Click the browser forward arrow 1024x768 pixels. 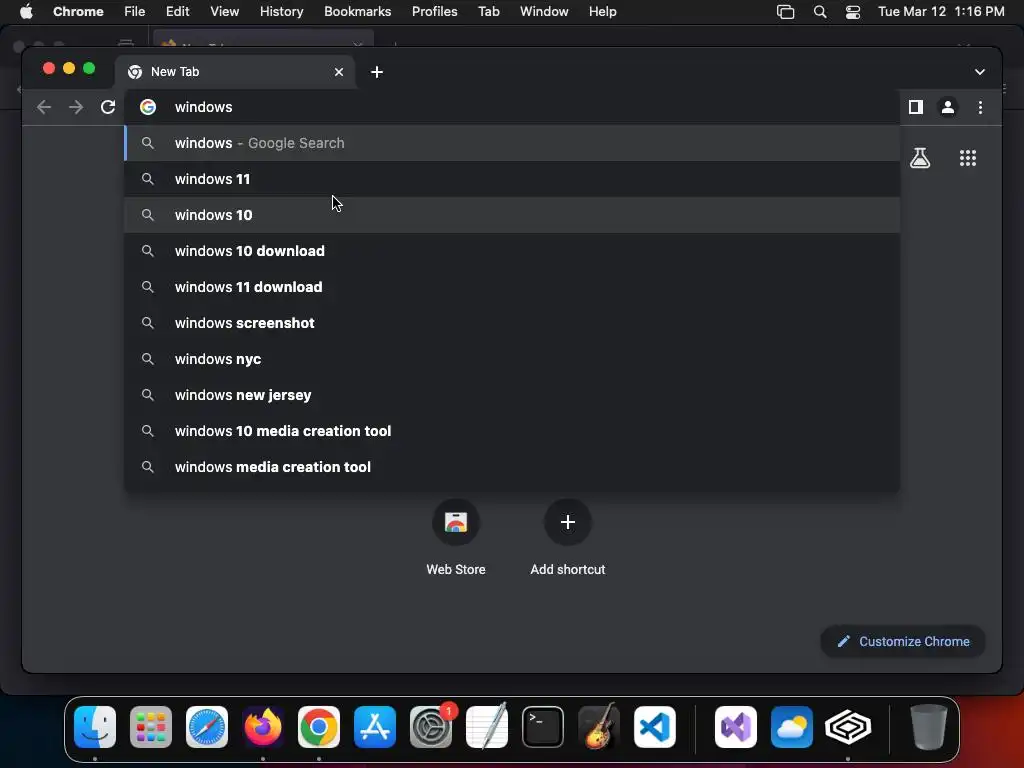(76, 107)
